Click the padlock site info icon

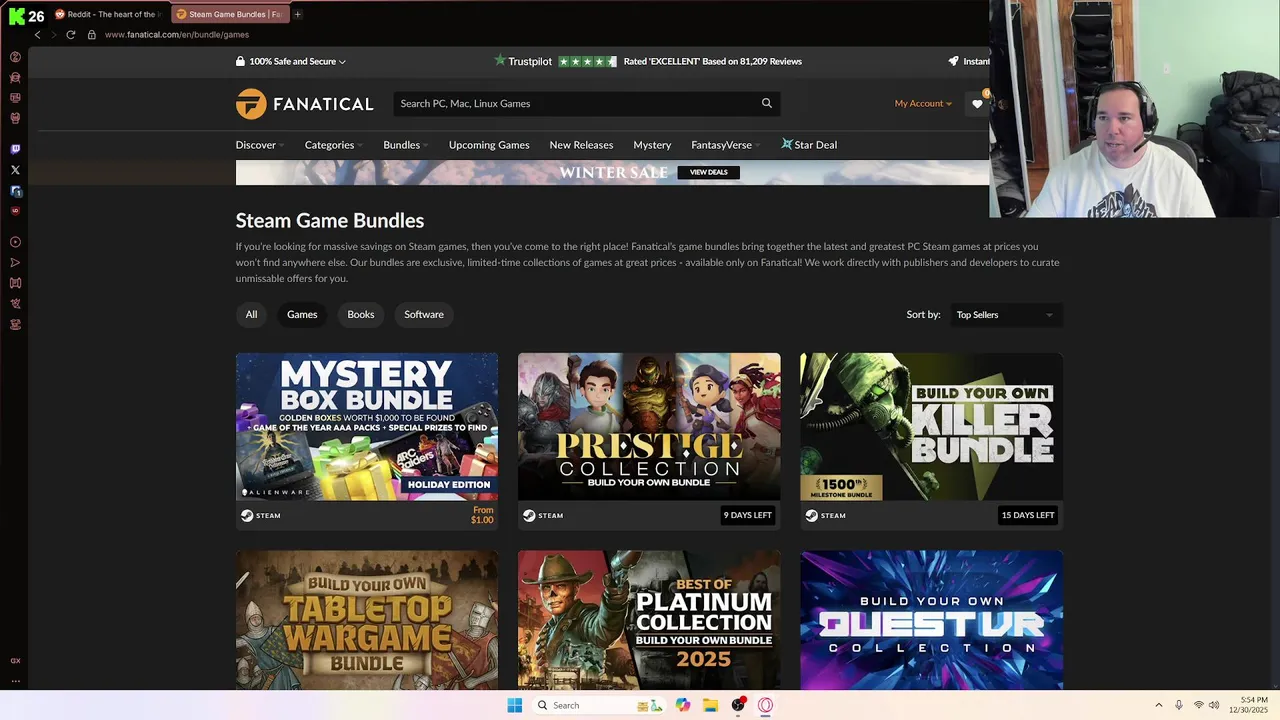coord(92,34)
